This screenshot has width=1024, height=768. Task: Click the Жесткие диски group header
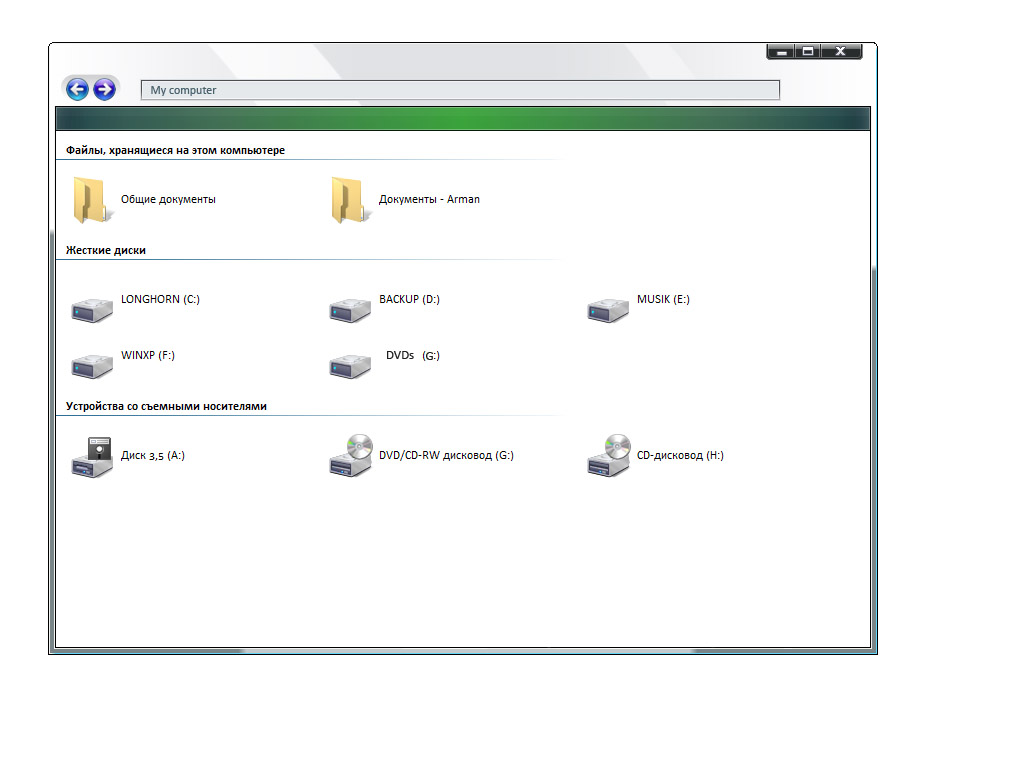click(106, 250)
